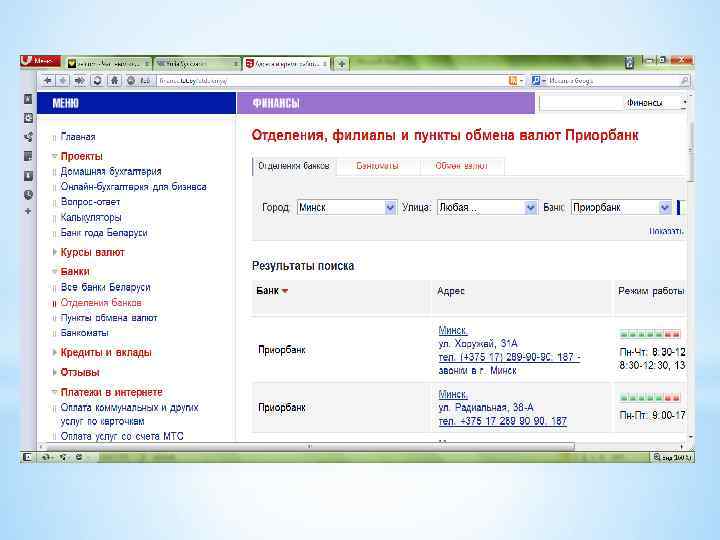
Task: Add a new tab with the plus button
Action: pyautogui.click(x=341, y=64)
